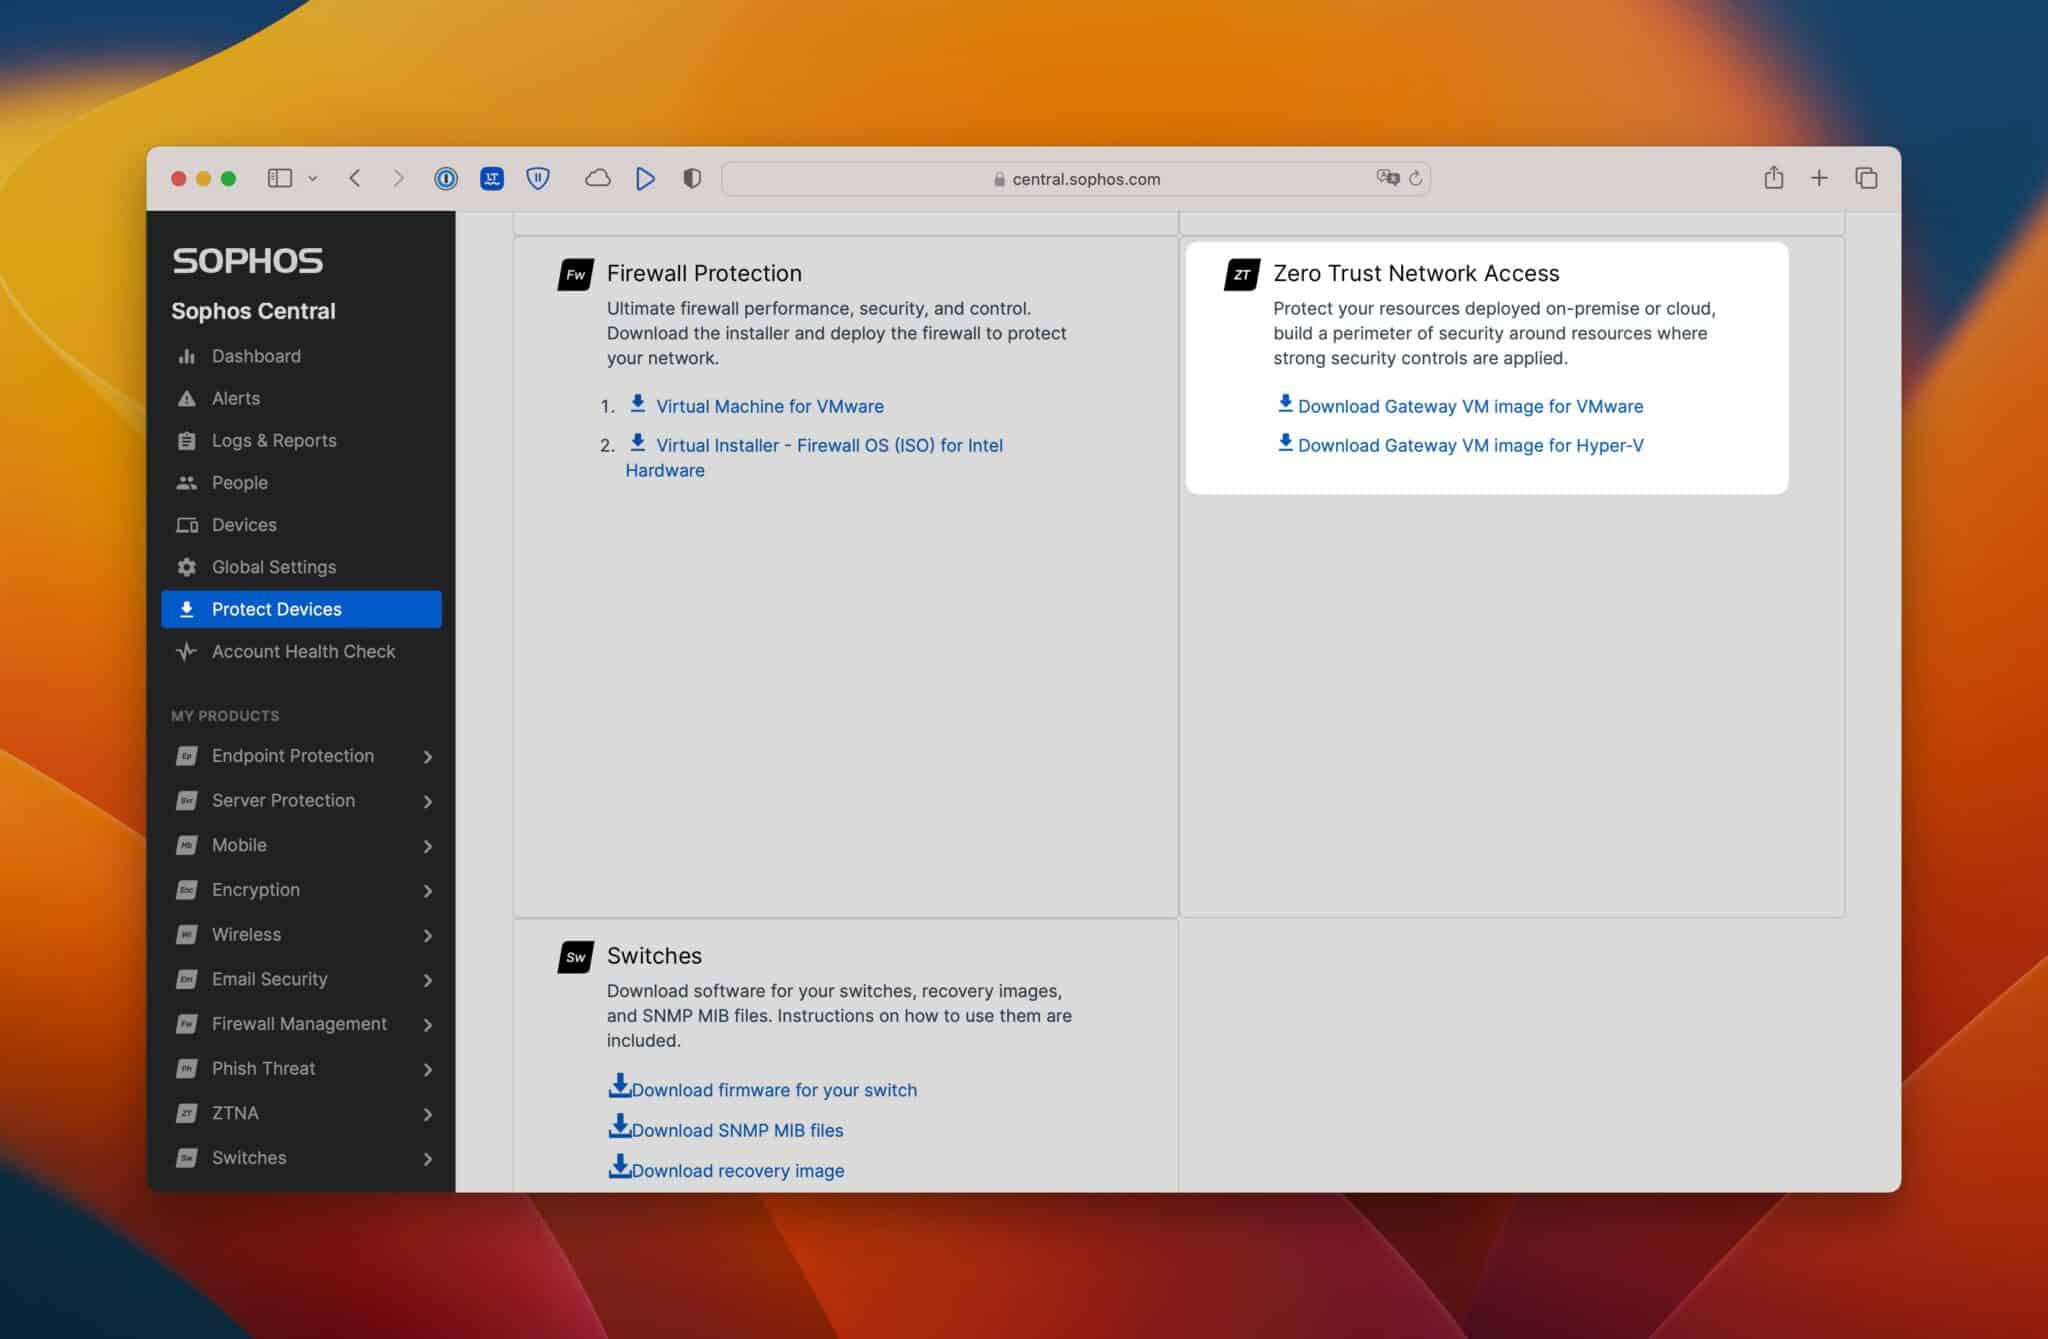This screenshot has width=2048, height=1339.
Task: Expand the Firewall Management submenu chevron
Action: (428, 1025)
